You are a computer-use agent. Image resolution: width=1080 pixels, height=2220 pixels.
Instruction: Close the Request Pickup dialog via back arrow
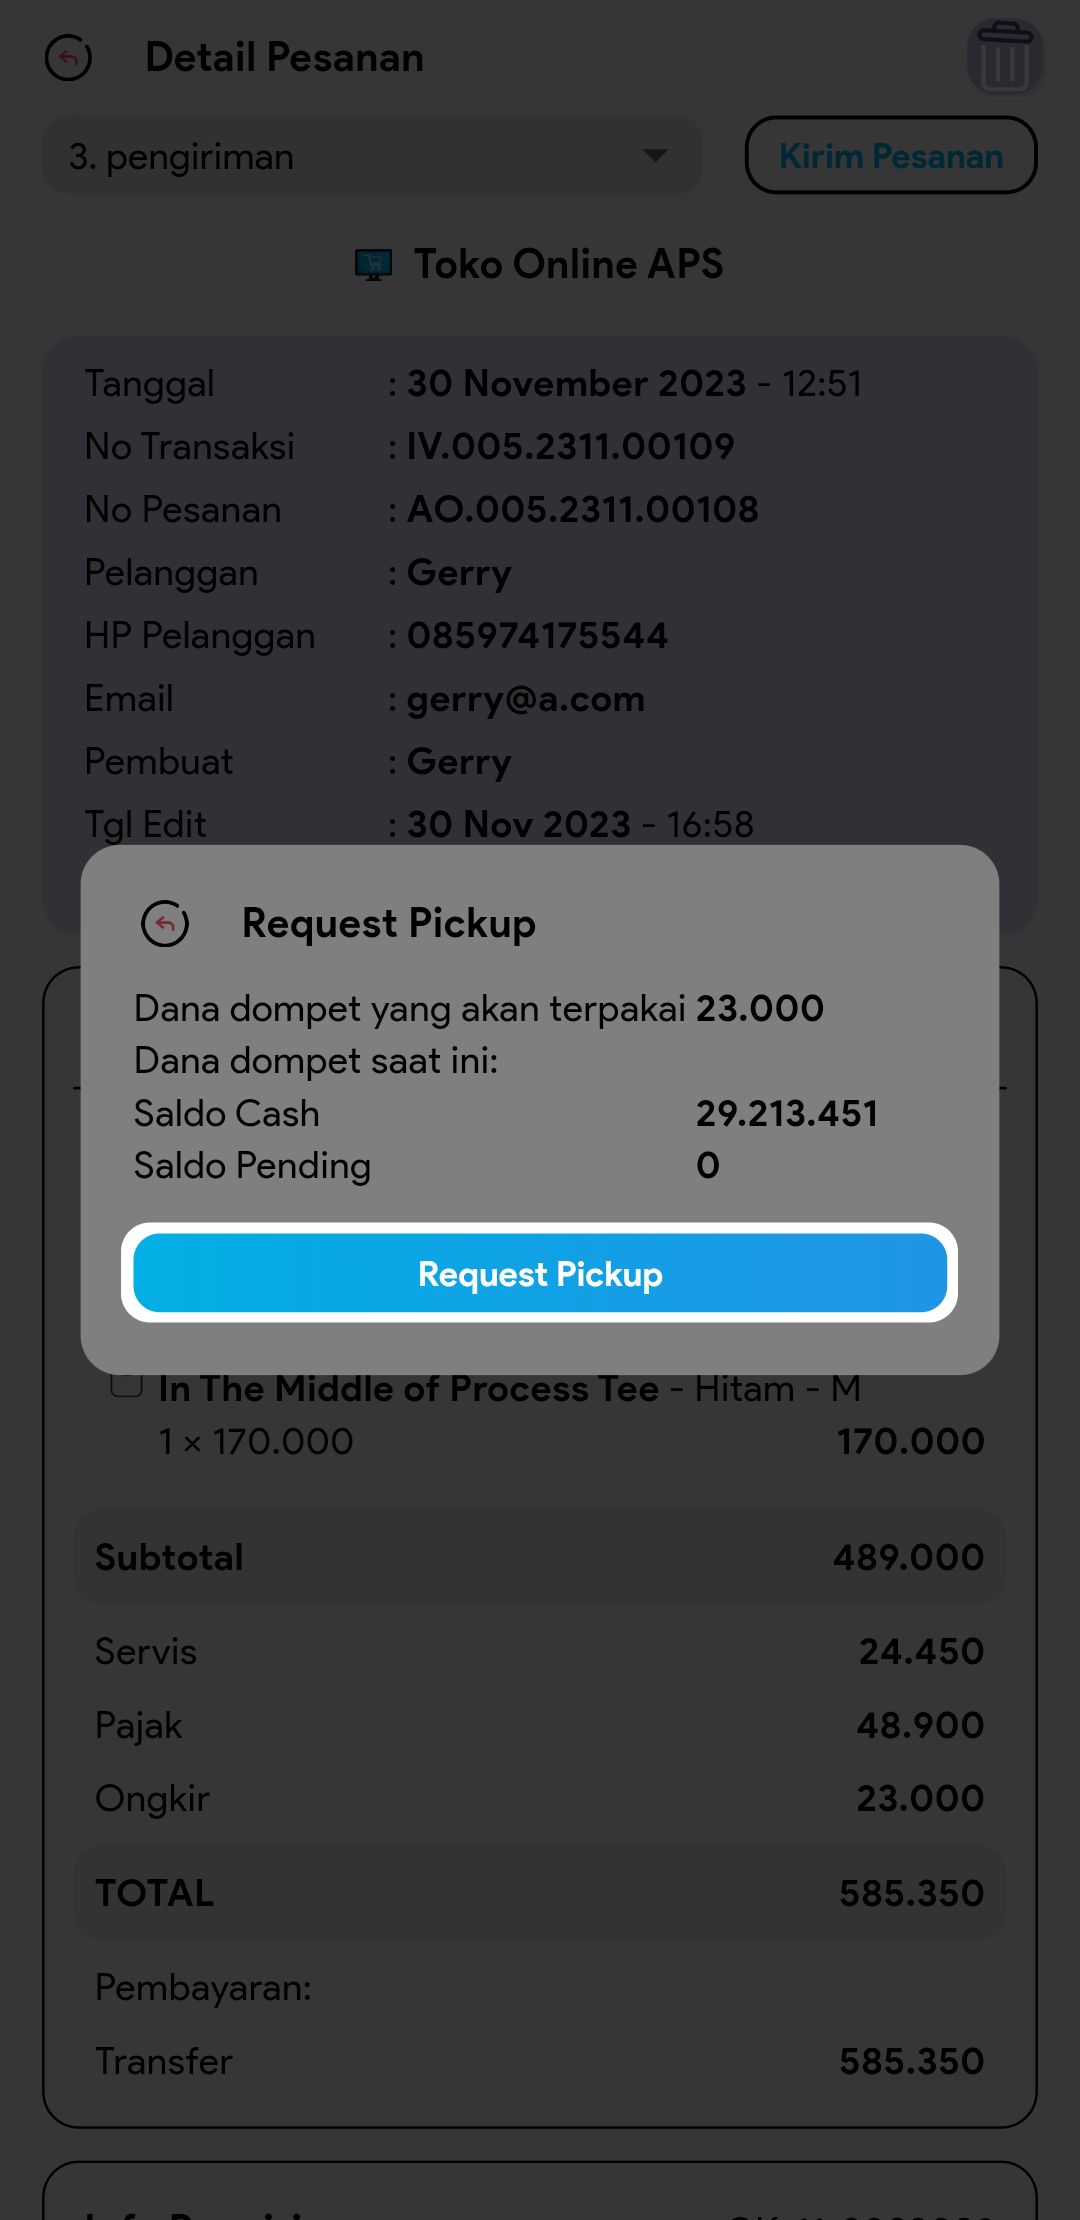click(165, 923)
